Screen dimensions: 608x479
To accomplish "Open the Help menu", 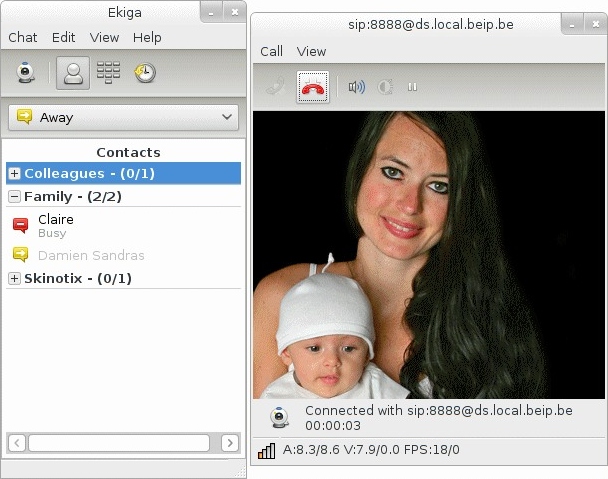I will [x=147, y=38].
